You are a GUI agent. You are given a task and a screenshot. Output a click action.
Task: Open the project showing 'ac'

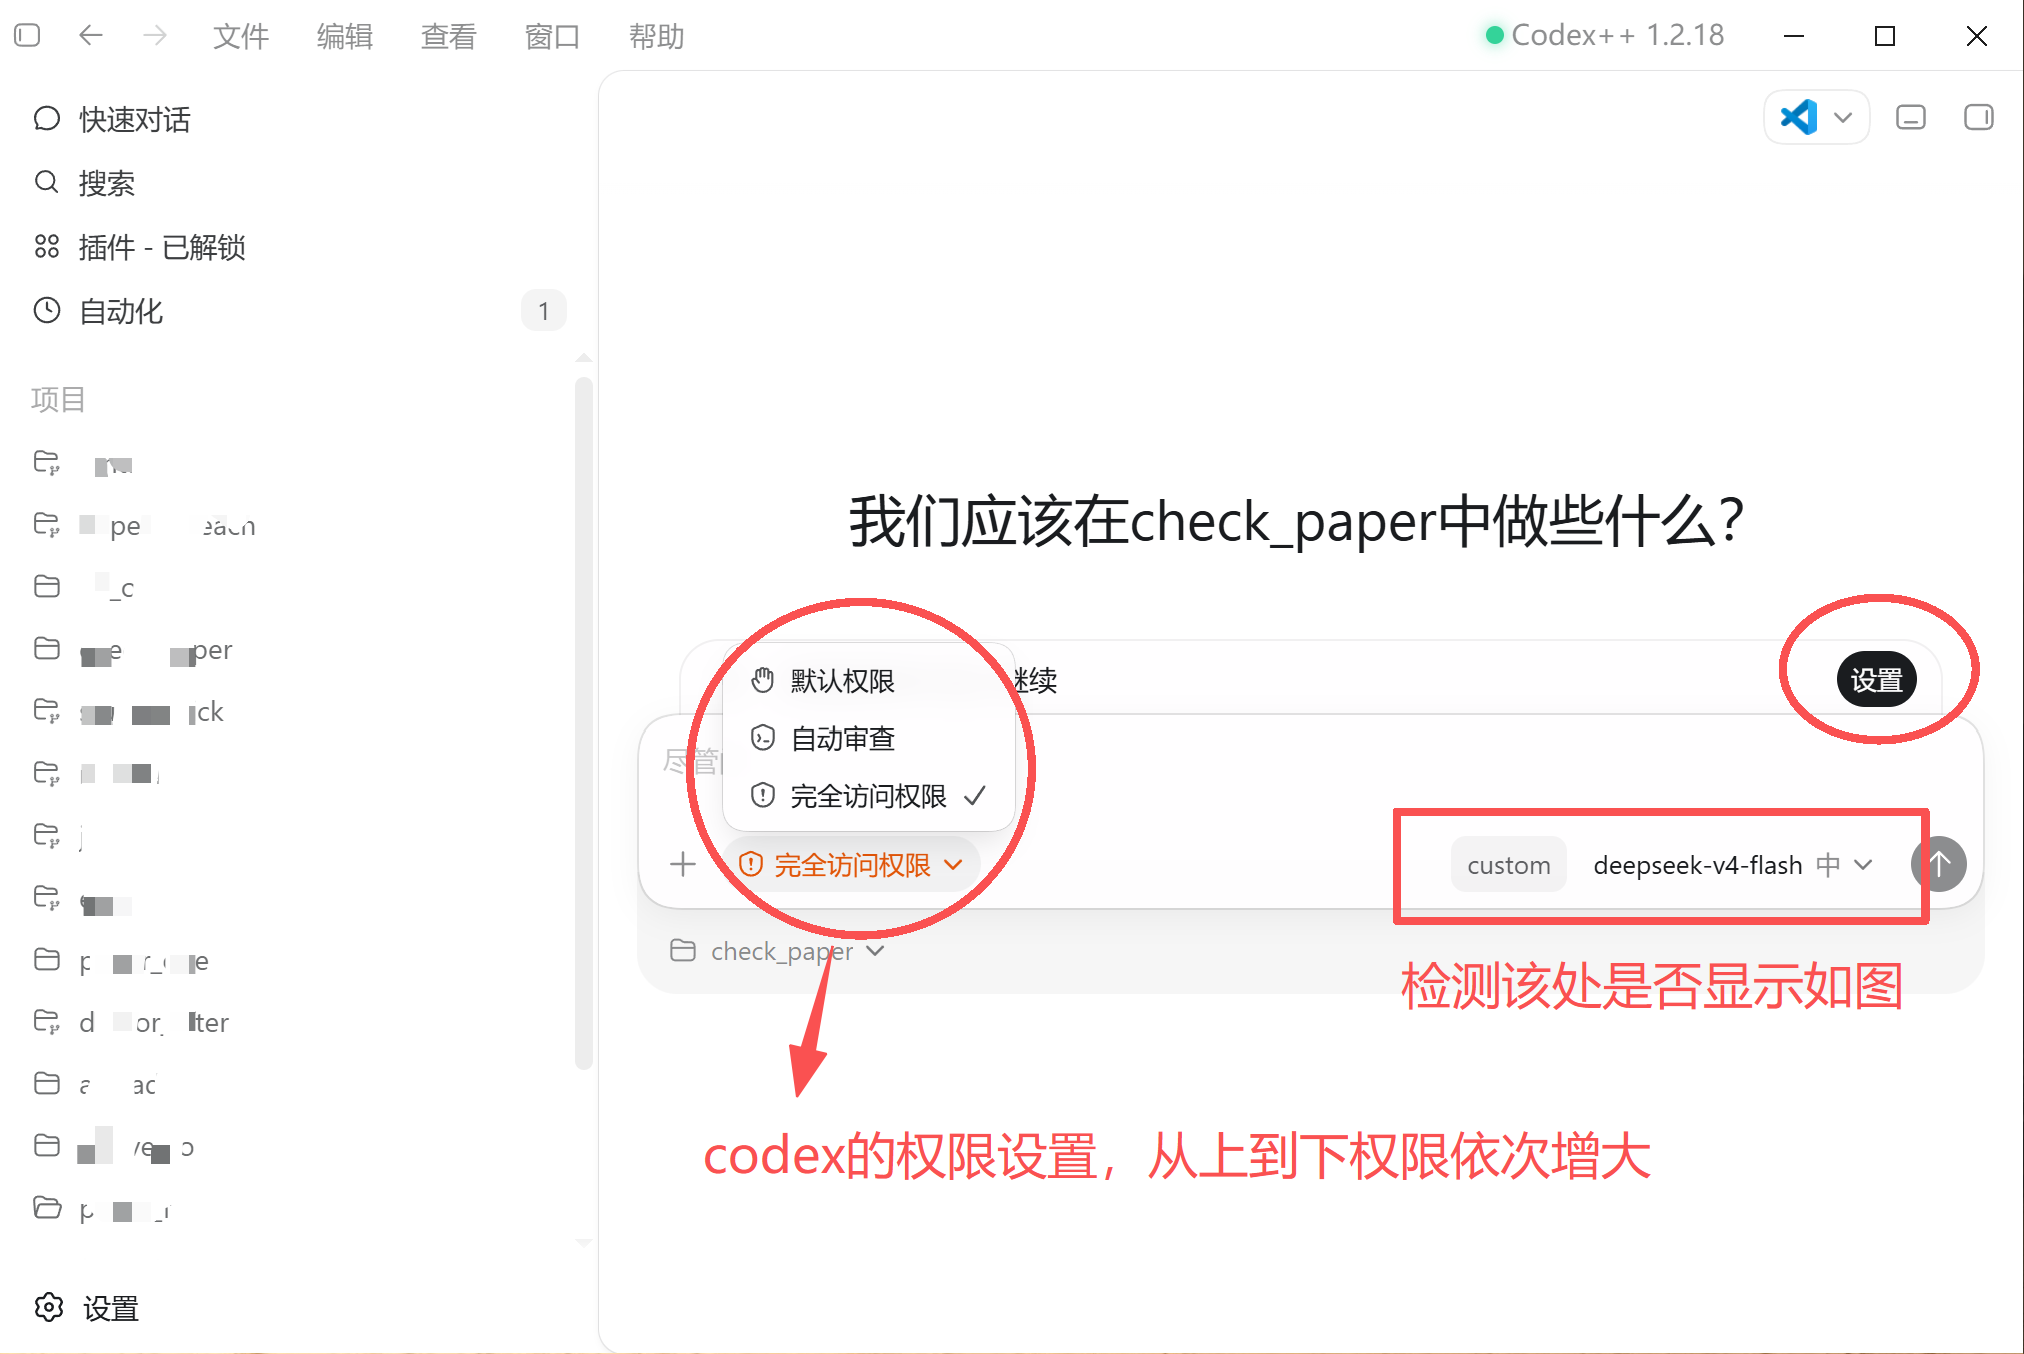296,1085
